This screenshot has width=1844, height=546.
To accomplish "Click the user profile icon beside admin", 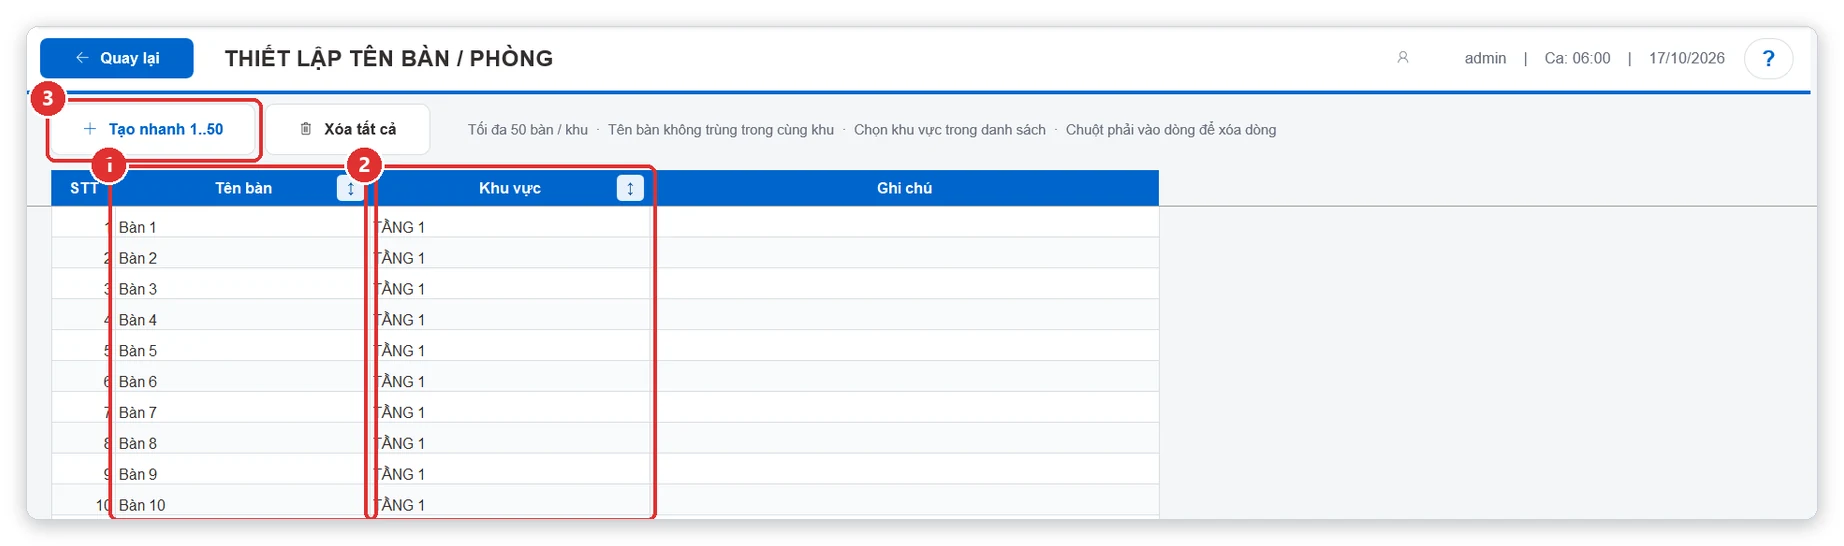I will click(1403, 58).
